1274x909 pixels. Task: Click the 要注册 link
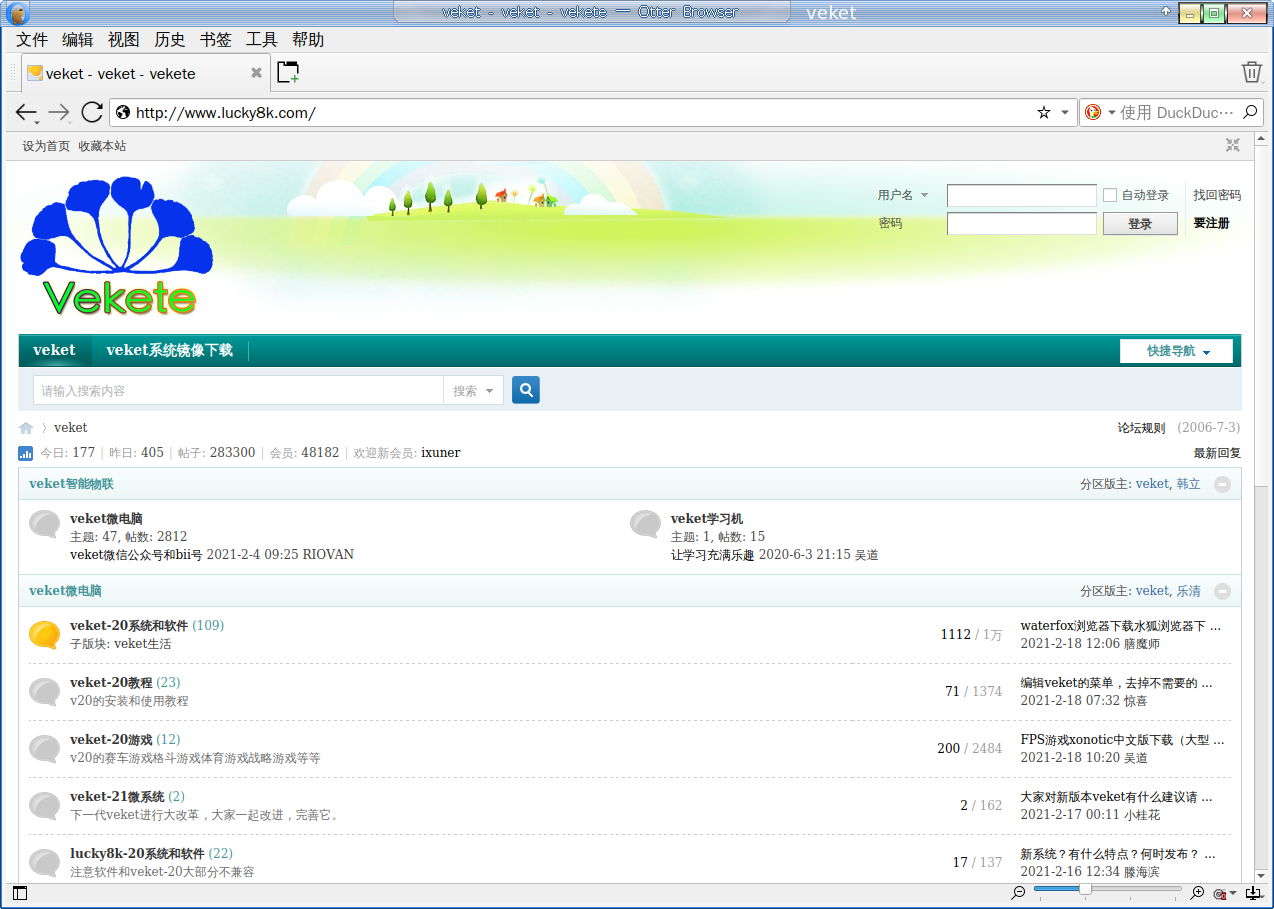(1211, 223)
